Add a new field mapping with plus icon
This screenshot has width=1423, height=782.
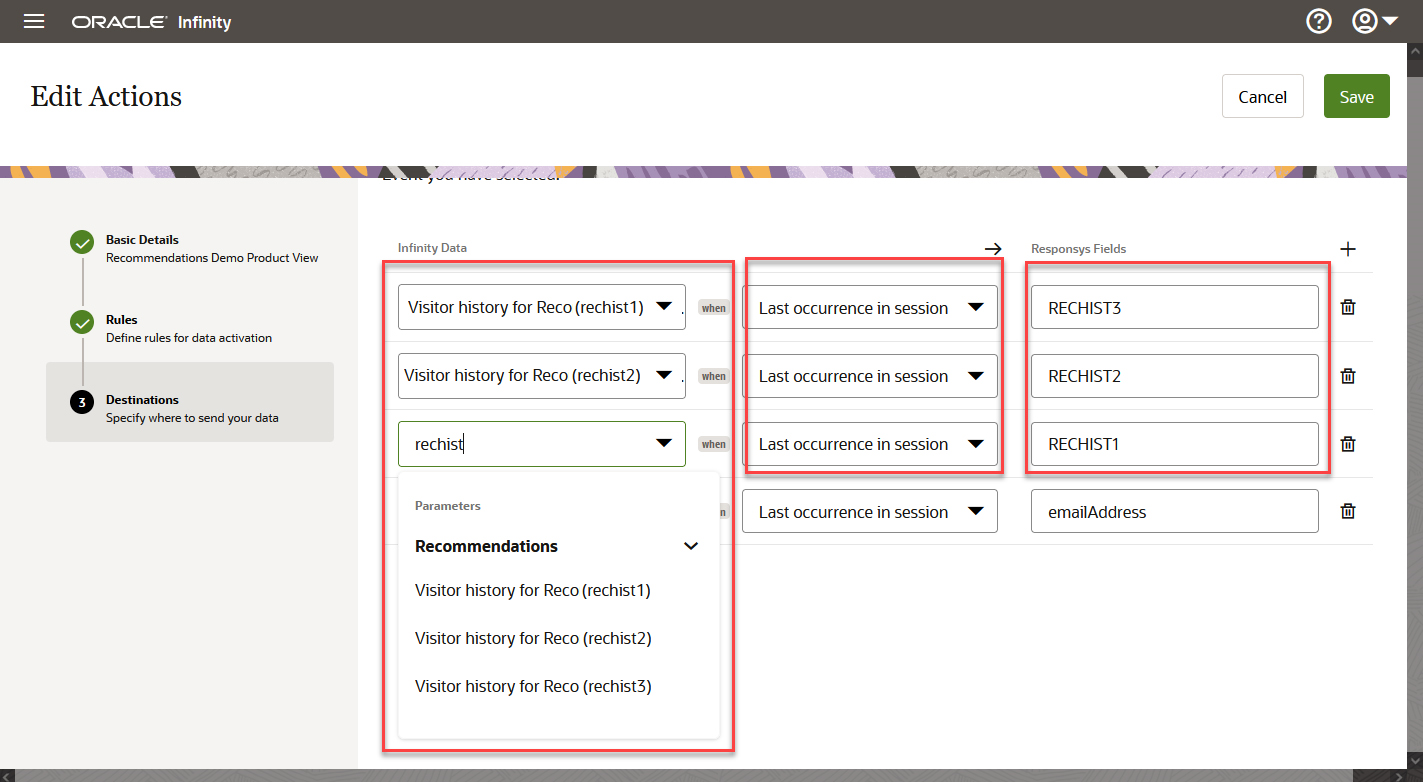[x=1348, y=249]
